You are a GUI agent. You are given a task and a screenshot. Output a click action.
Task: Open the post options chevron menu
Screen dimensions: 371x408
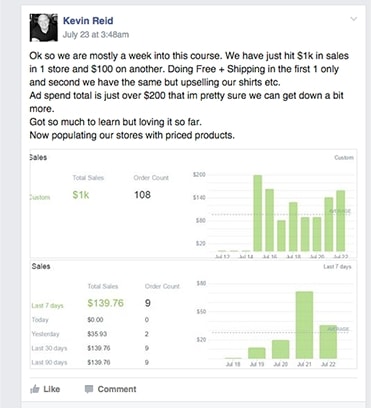pyautogui.click(x=354, y=19)
